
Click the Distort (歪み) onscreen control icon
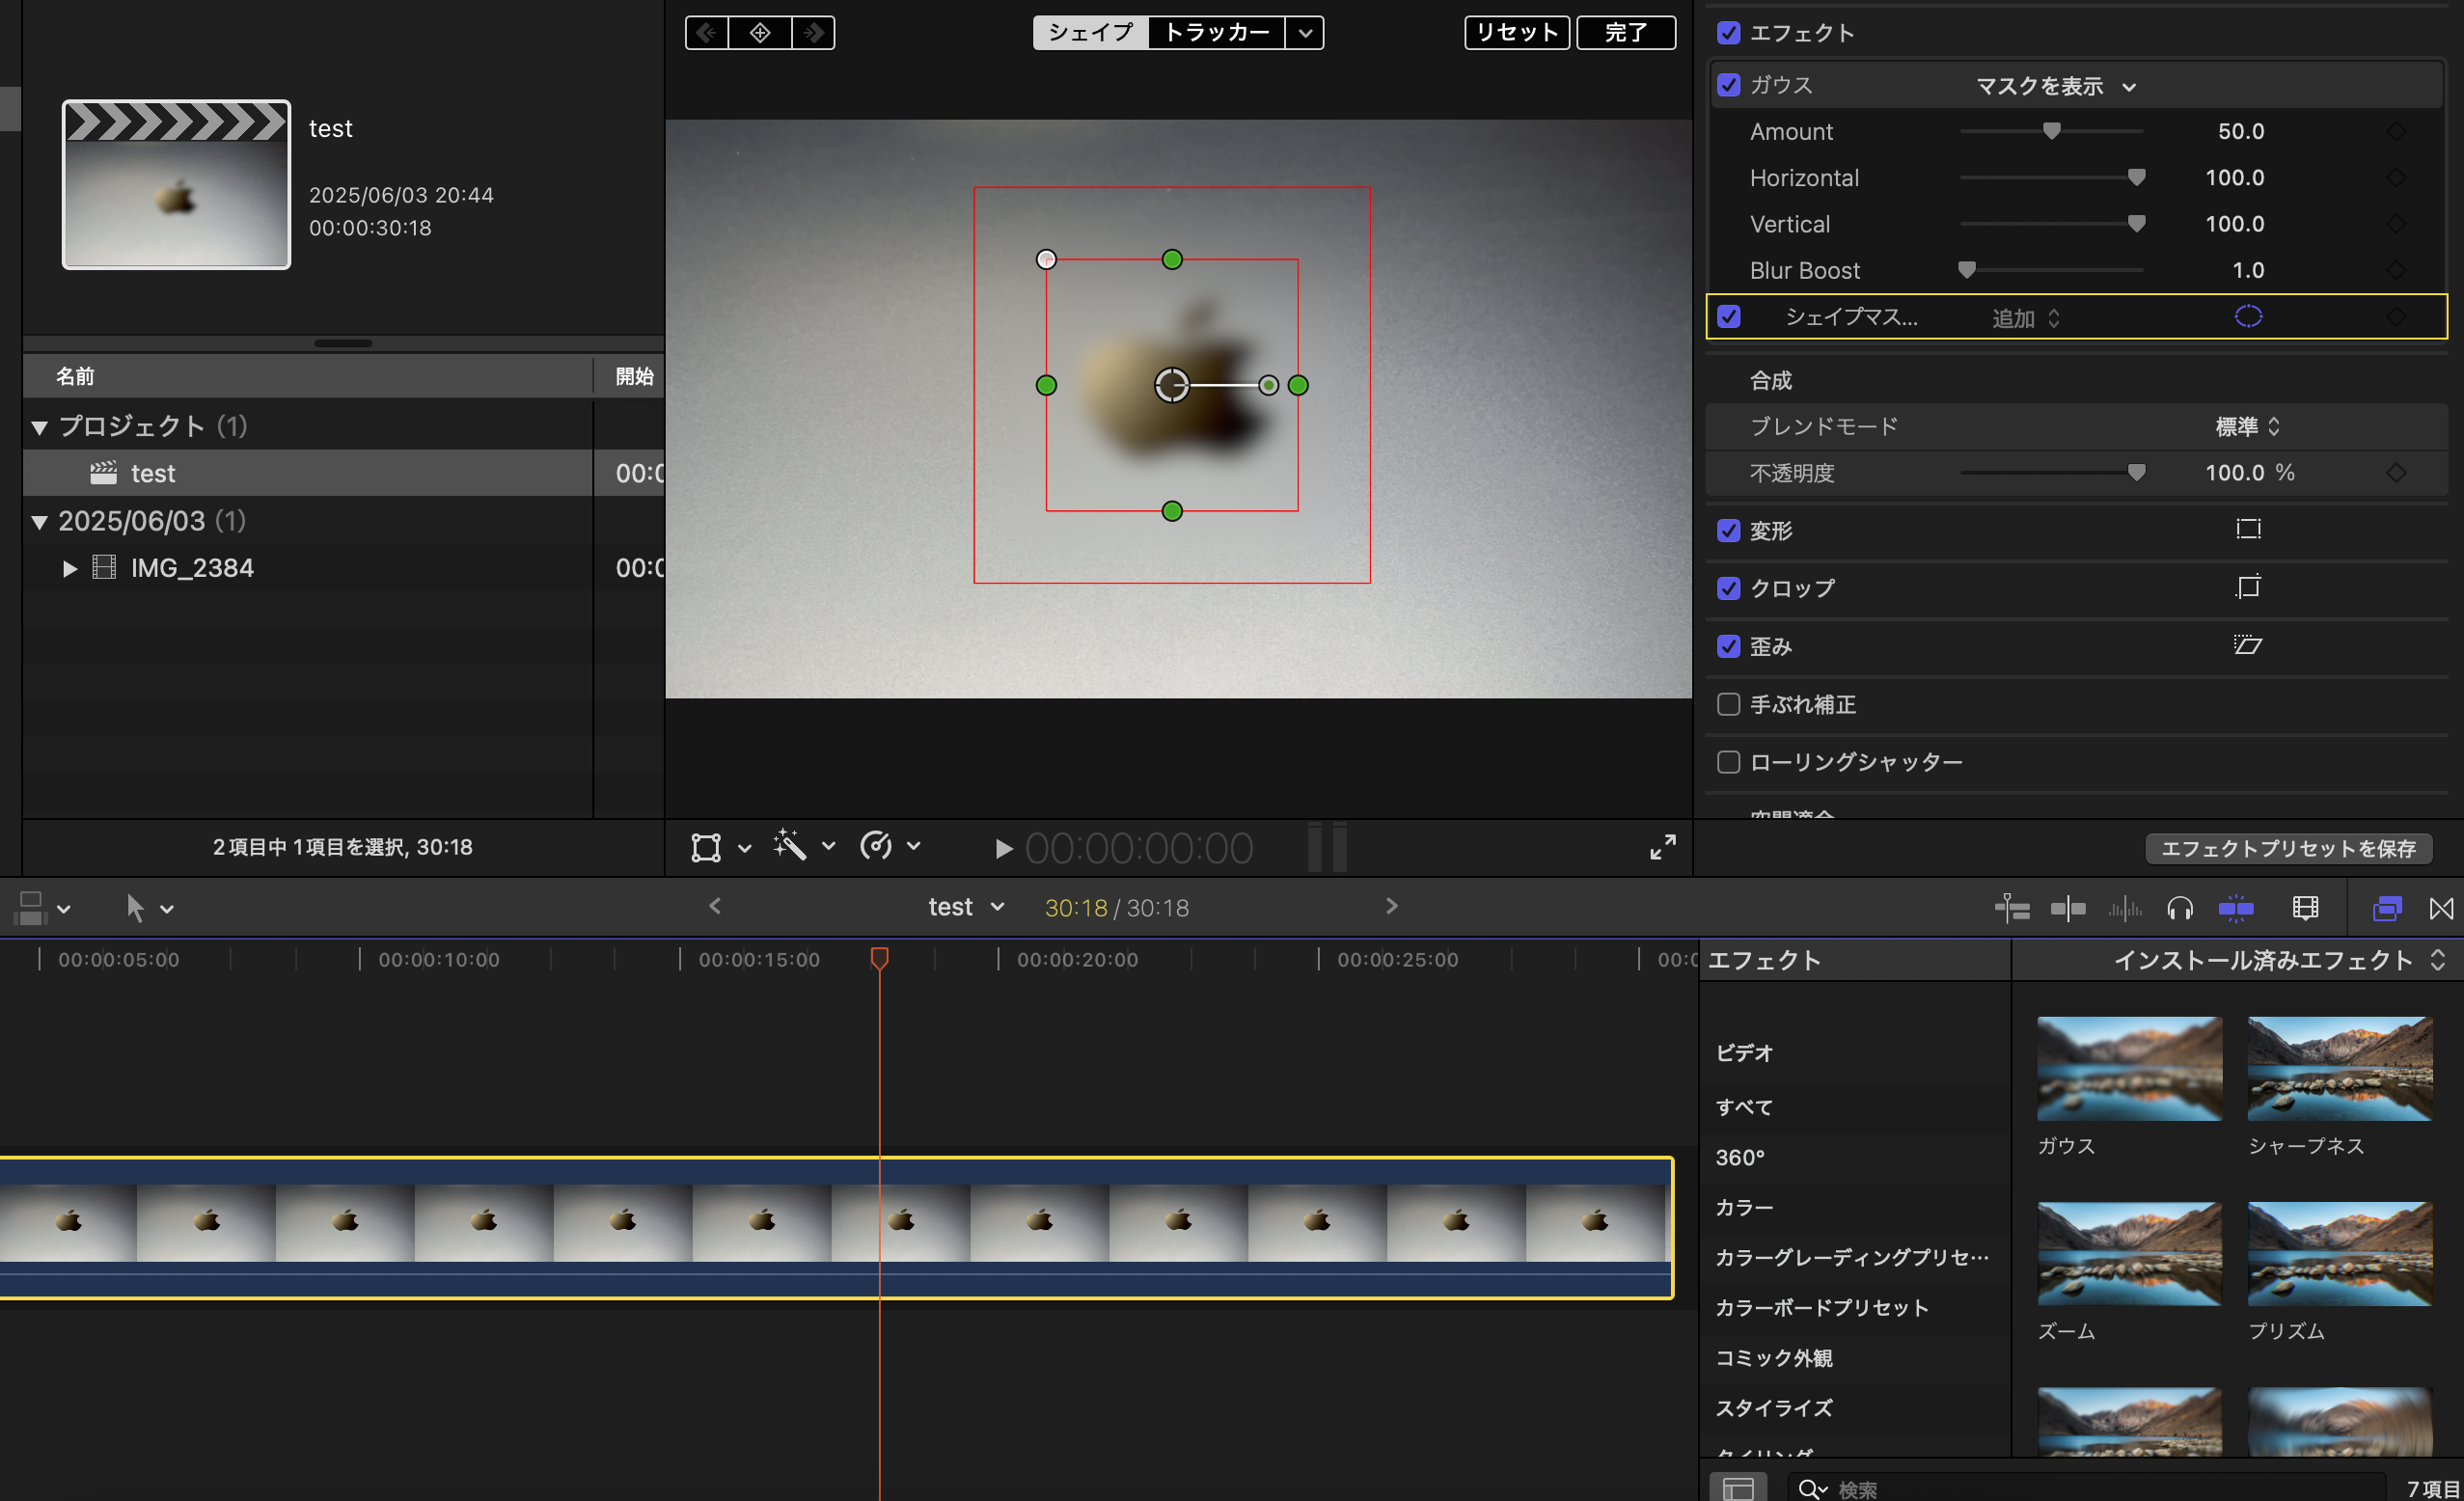[2248, 646]
